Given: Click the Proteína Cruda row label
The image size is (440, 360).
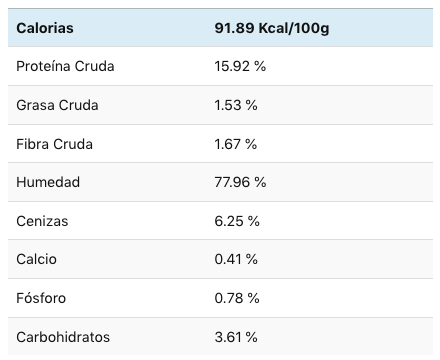Looking at the screenshot, I should point(65,66).
